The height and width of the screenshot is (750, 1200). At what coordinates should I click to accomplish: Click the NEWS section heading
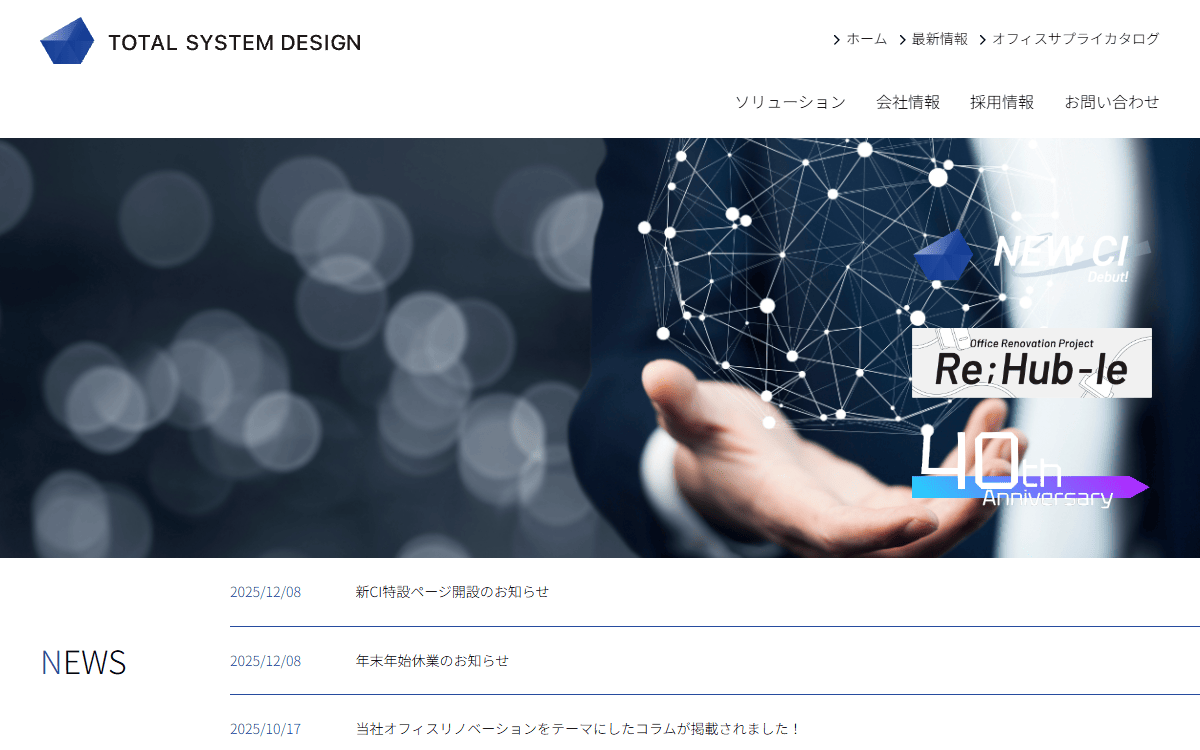click(x=83, y=662)
